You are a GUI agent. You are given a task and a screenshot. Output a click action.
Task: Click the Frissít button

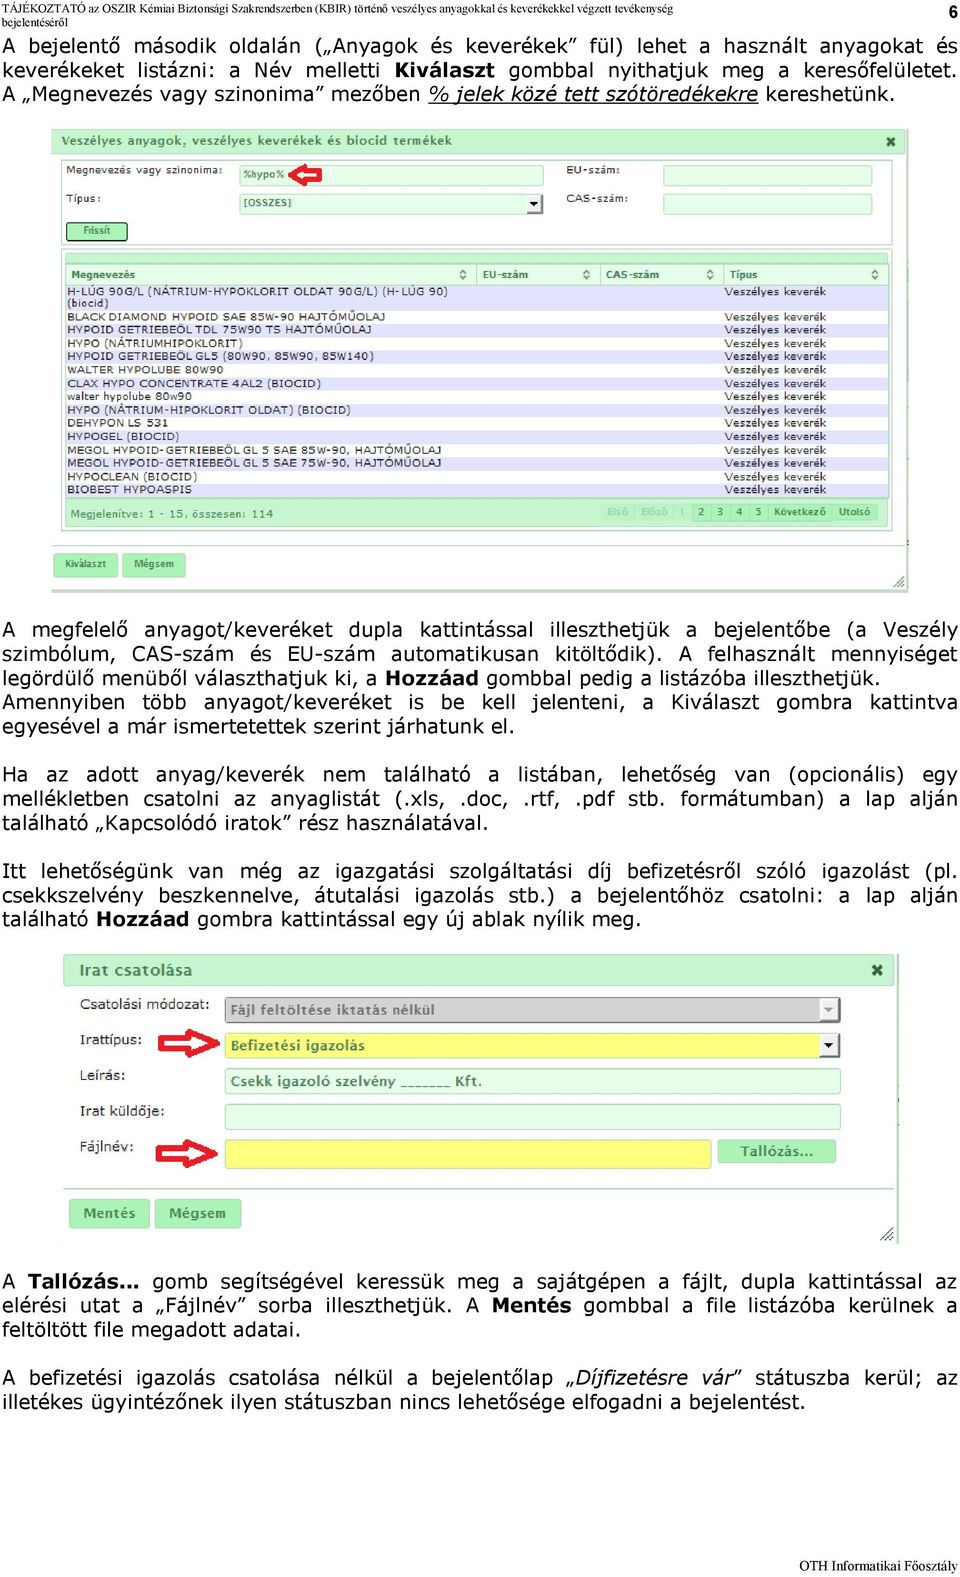(x=97, y=231)
